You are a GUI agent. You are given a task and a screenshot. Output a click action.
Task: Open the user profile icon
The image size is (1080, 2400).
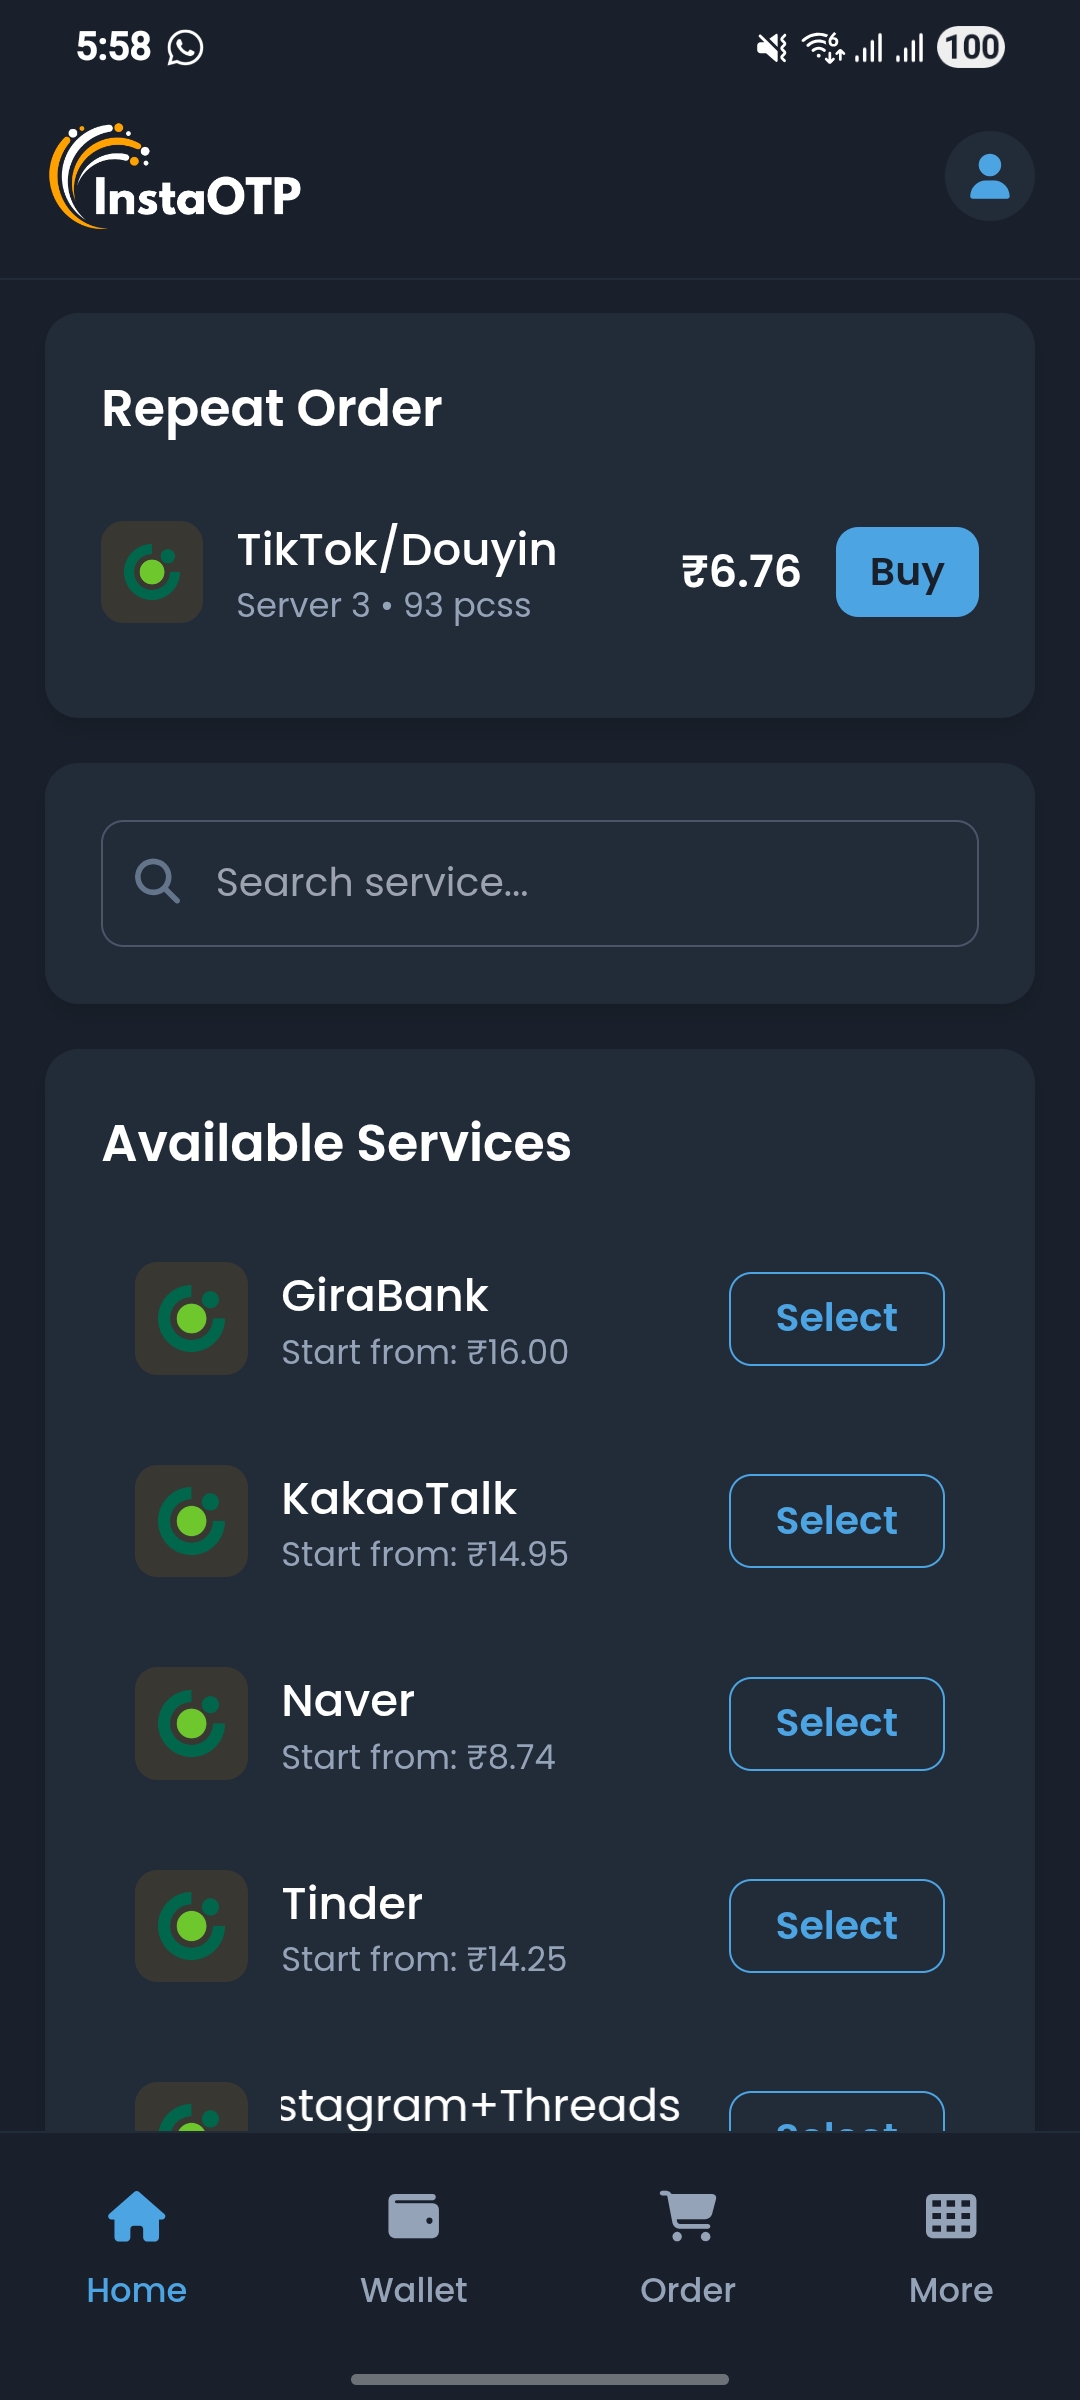coord(989,176)
